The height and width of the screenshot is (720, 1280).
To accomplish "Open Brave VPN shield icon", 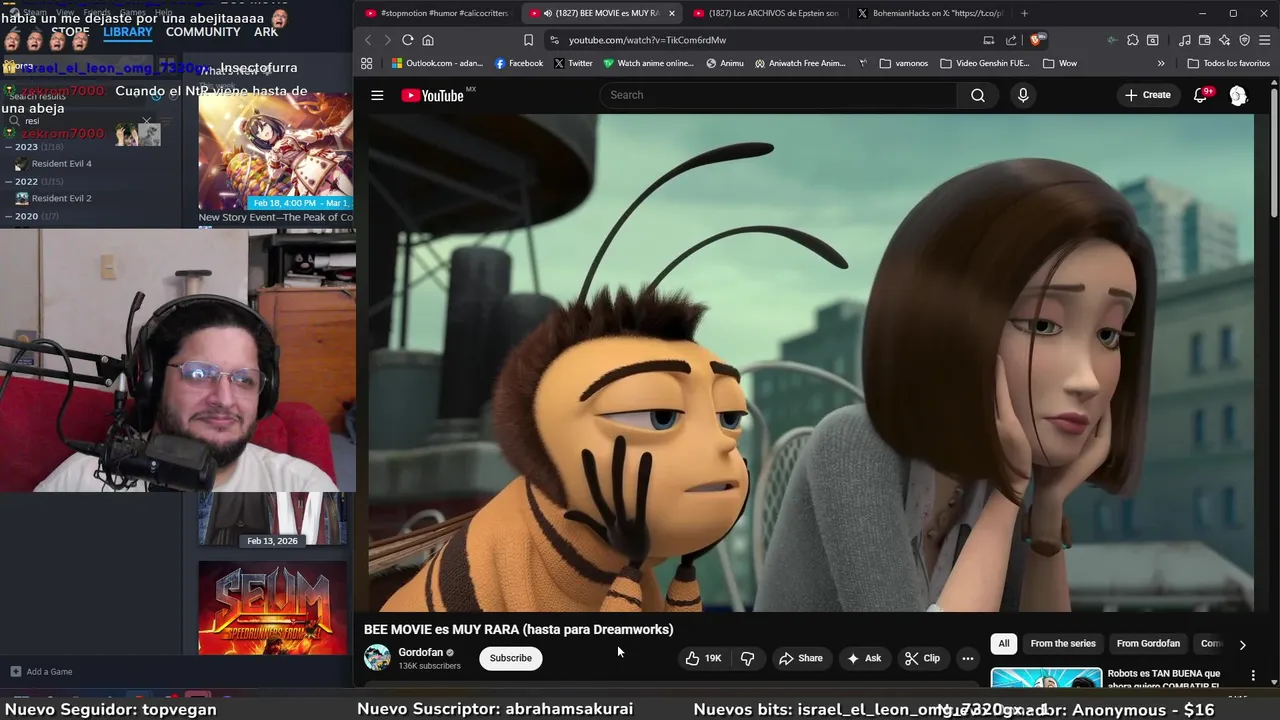I will 1244,40.
